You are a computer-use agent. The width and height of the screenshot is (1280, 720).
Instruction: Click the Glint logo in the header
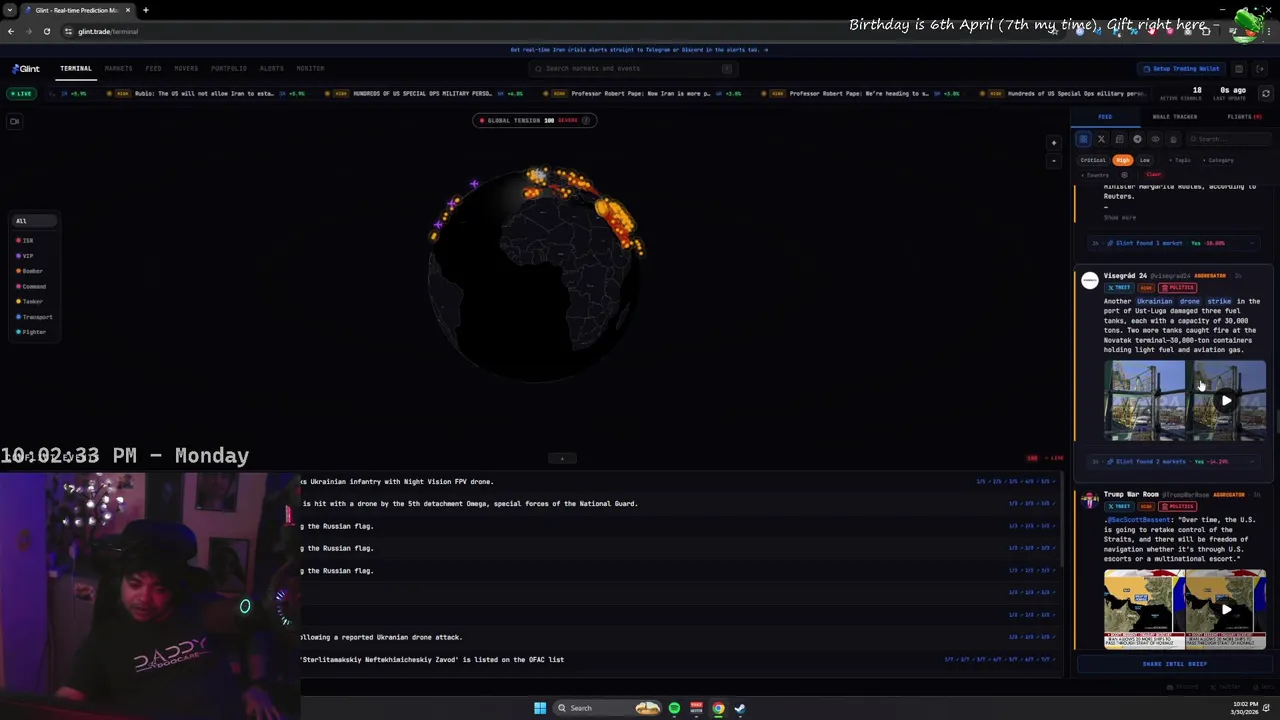pyautogui.click(x=26, y=68)
